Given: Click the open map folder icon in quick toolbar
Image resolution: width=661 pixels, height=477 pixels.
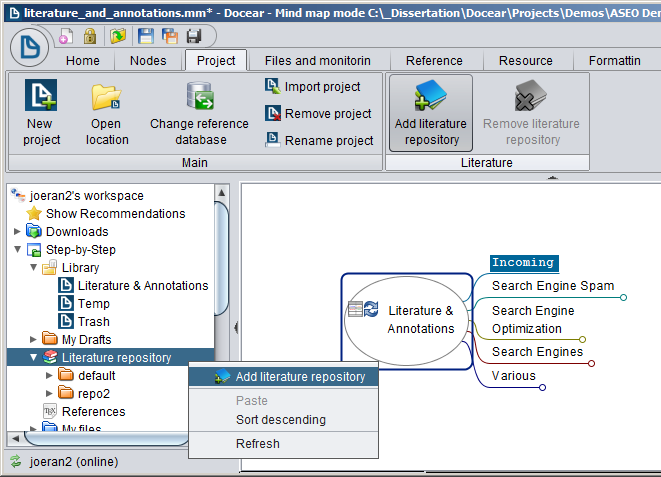Looking at the screenshot, I should click(x=118, y=36).
